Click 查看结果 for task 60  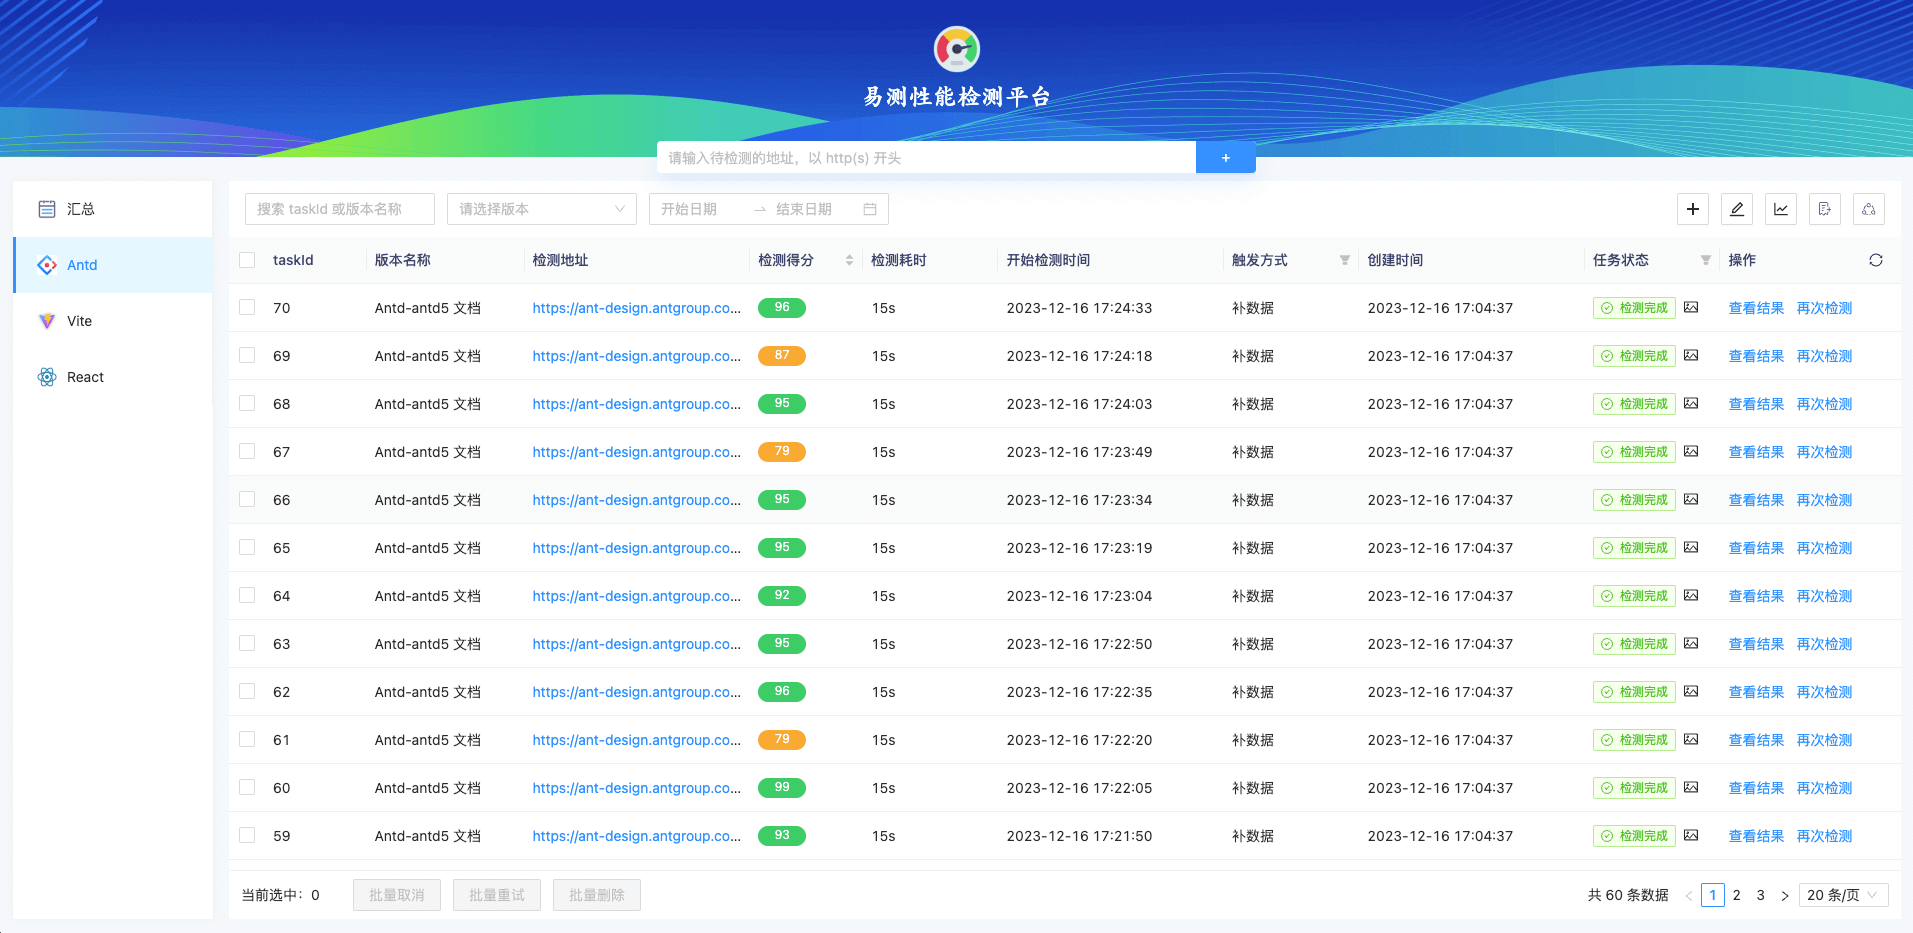coord(1756,788)
